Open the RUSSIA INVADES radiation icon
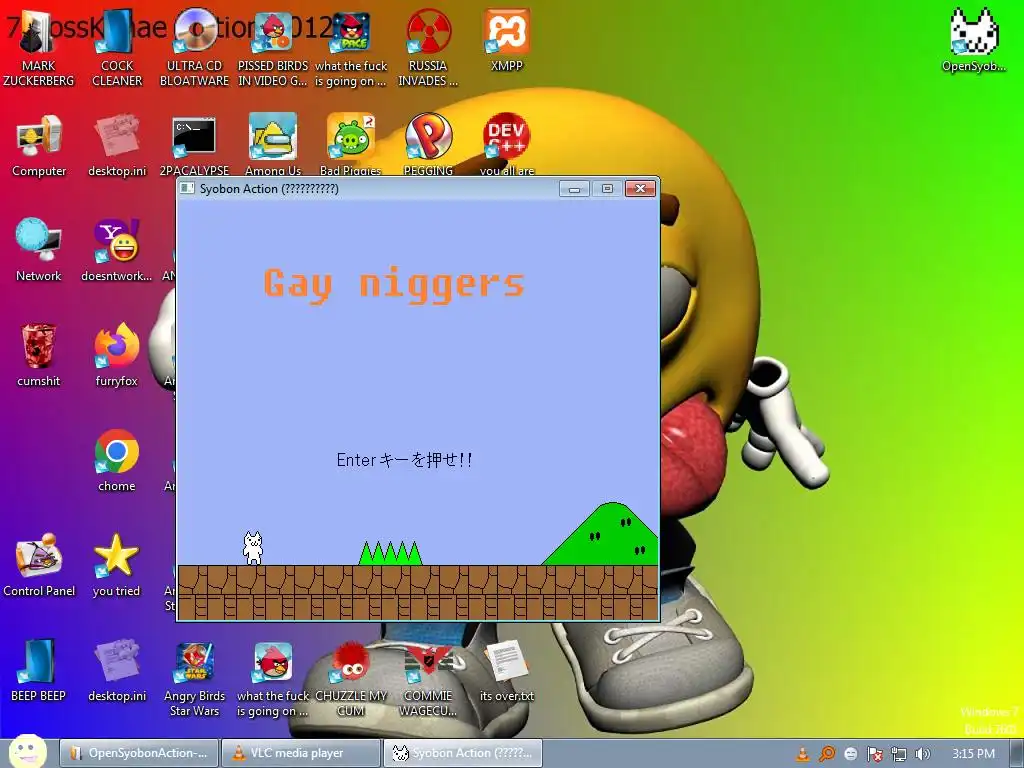 pyautogui.click(x=428, y=46)
